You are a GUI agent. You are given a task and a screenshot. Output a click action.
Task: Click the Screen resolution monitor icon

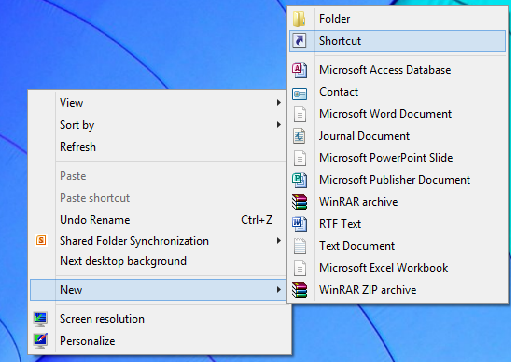click(x=41, y=319)
